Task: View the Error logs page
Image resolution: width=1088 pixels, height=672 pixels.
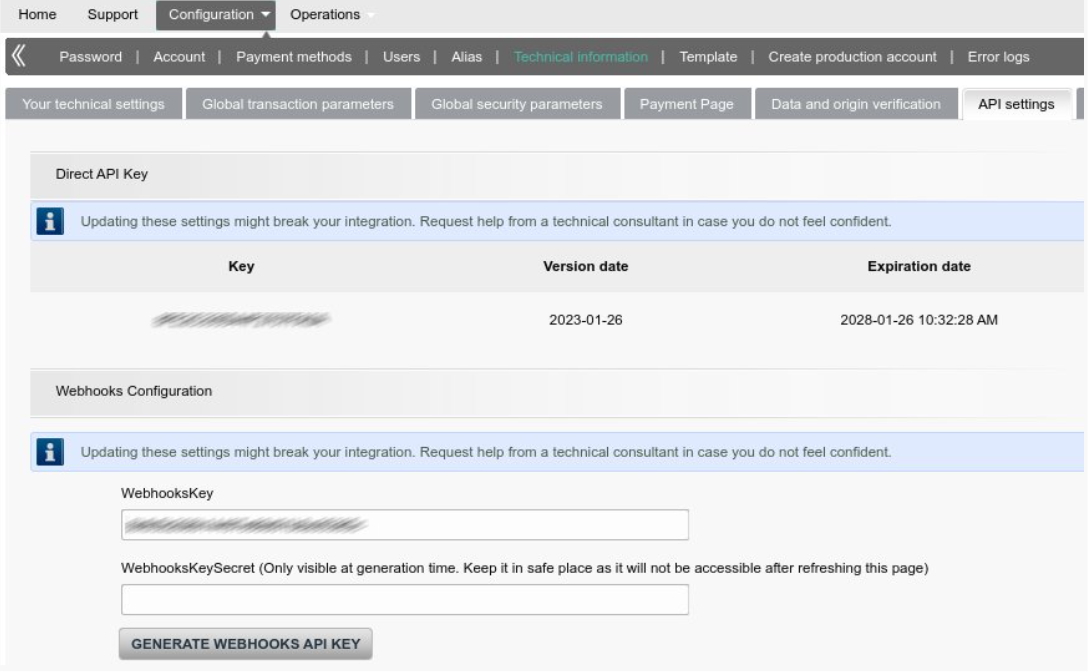Action: point(998,57)
